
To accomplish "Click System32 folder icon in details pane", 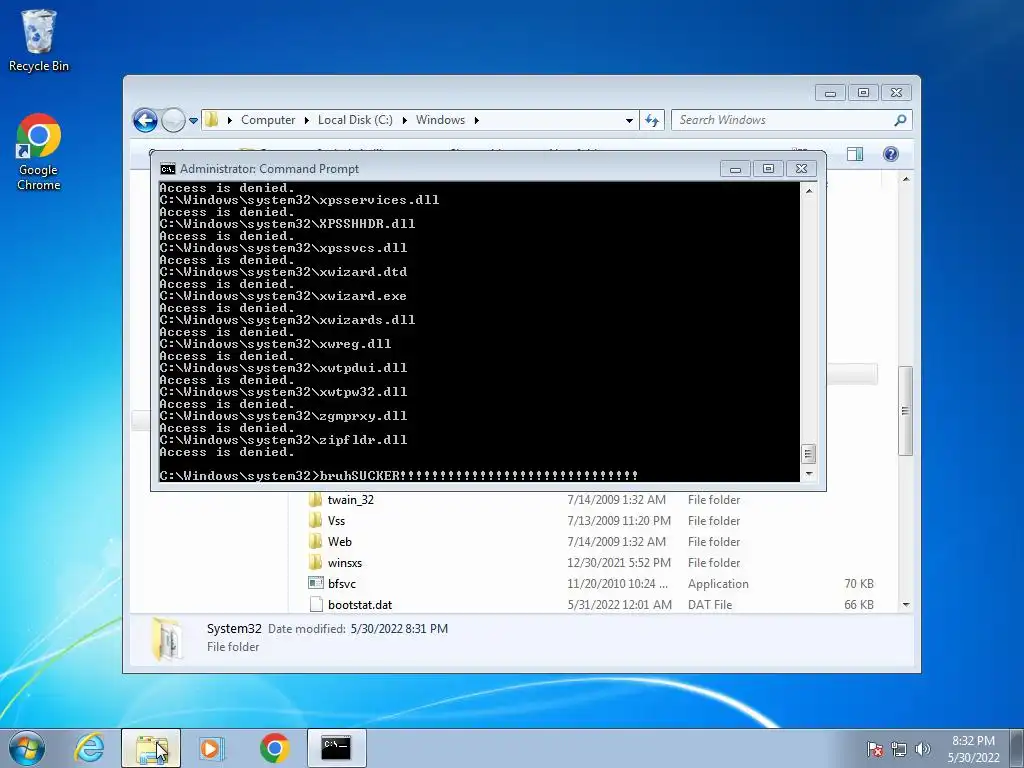I will [x=167, y=639].
